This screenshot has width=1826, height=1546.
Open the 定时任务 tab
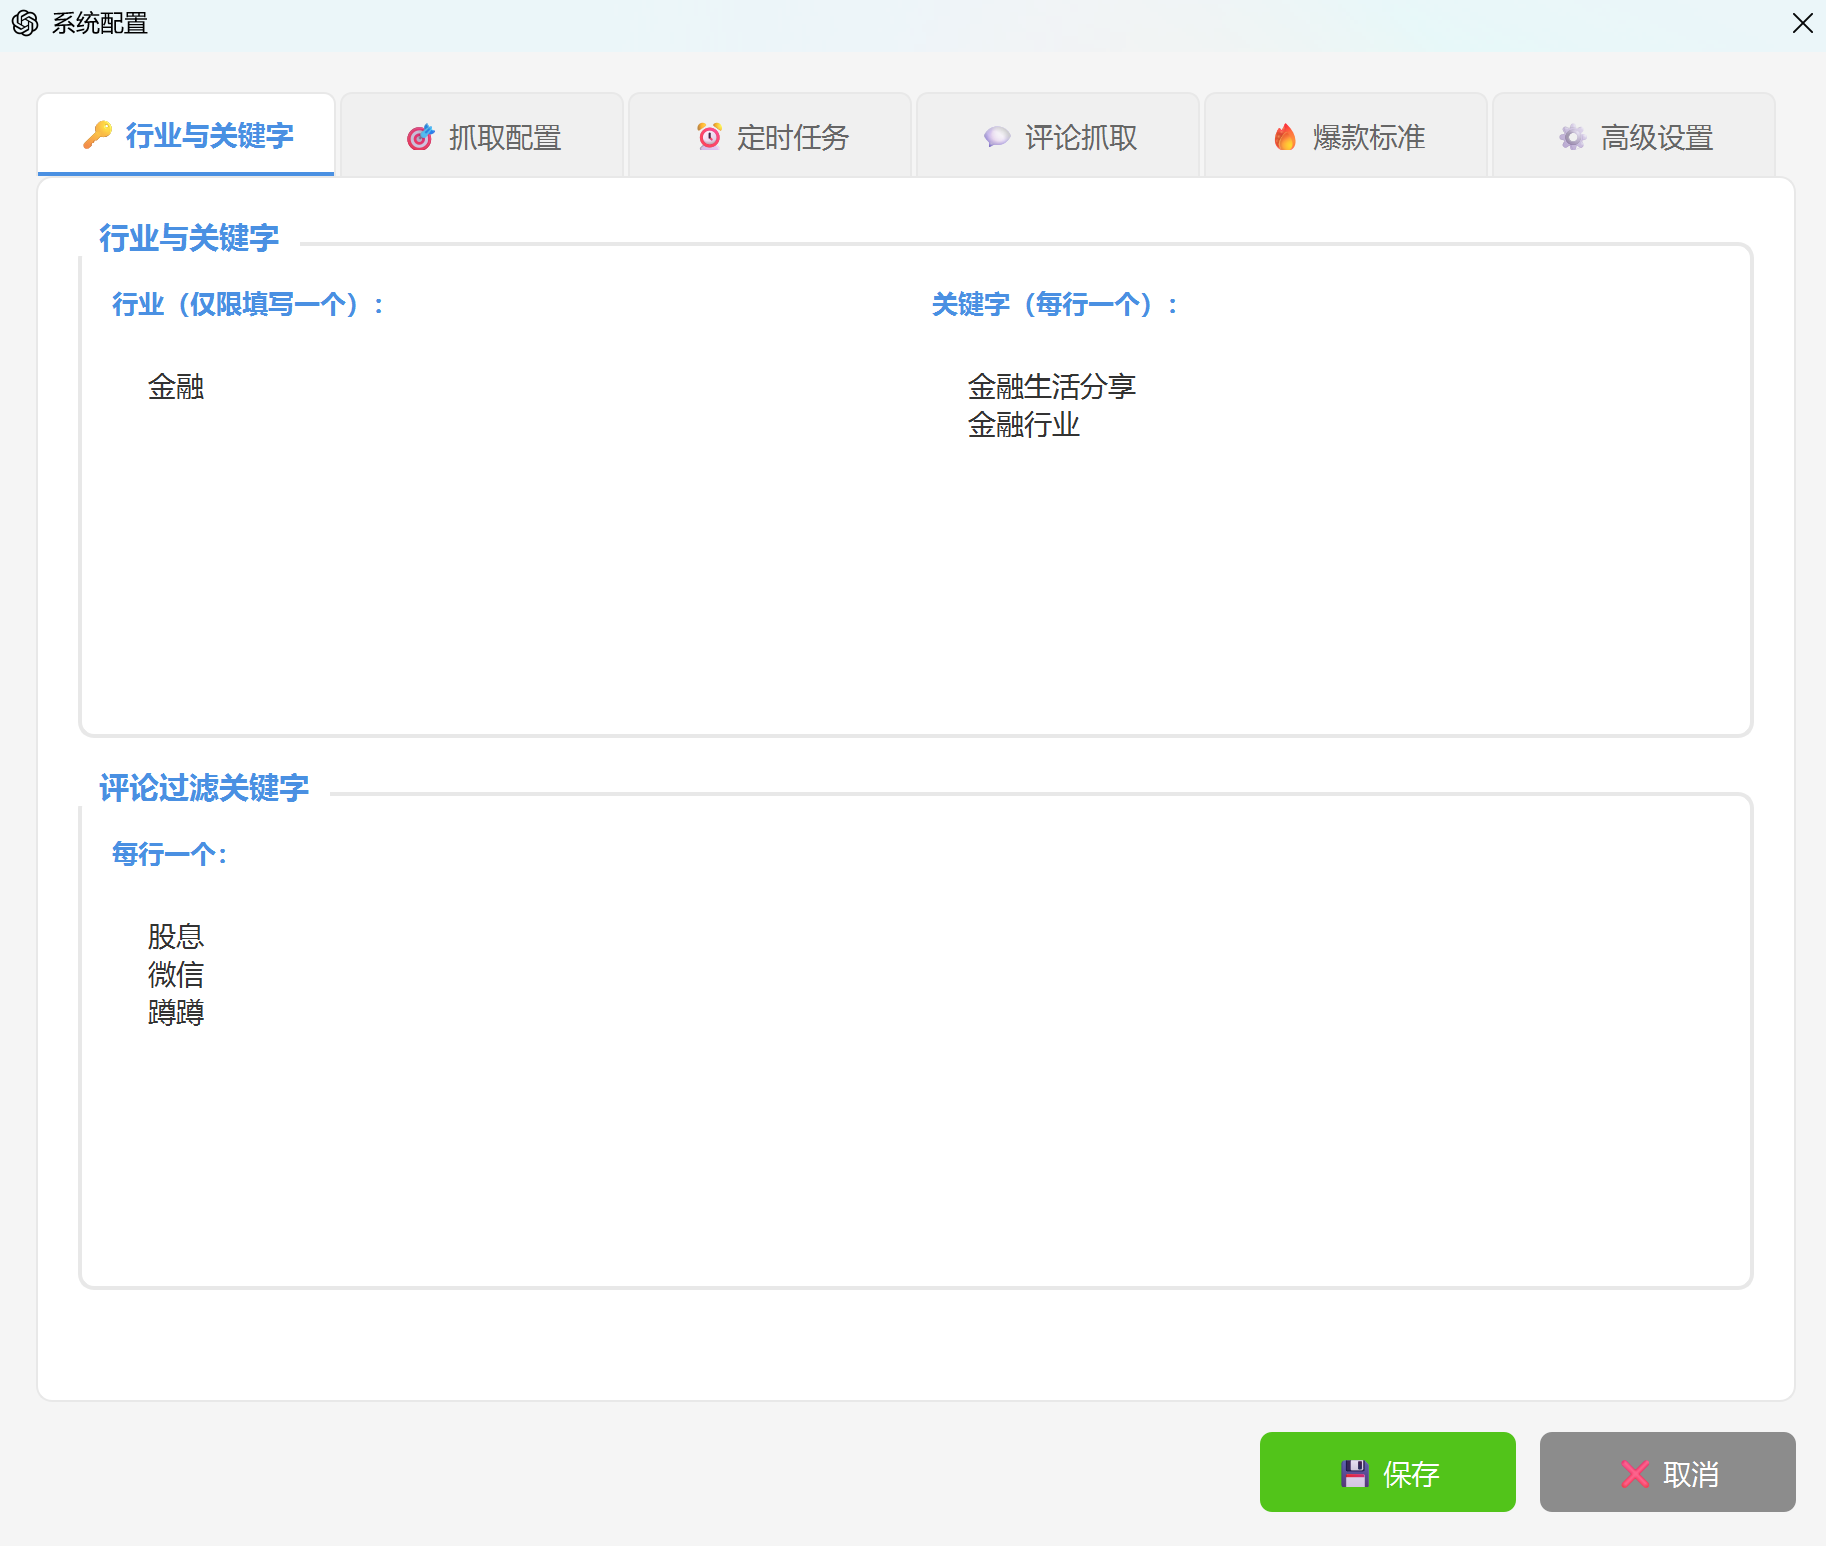(770, 137)
